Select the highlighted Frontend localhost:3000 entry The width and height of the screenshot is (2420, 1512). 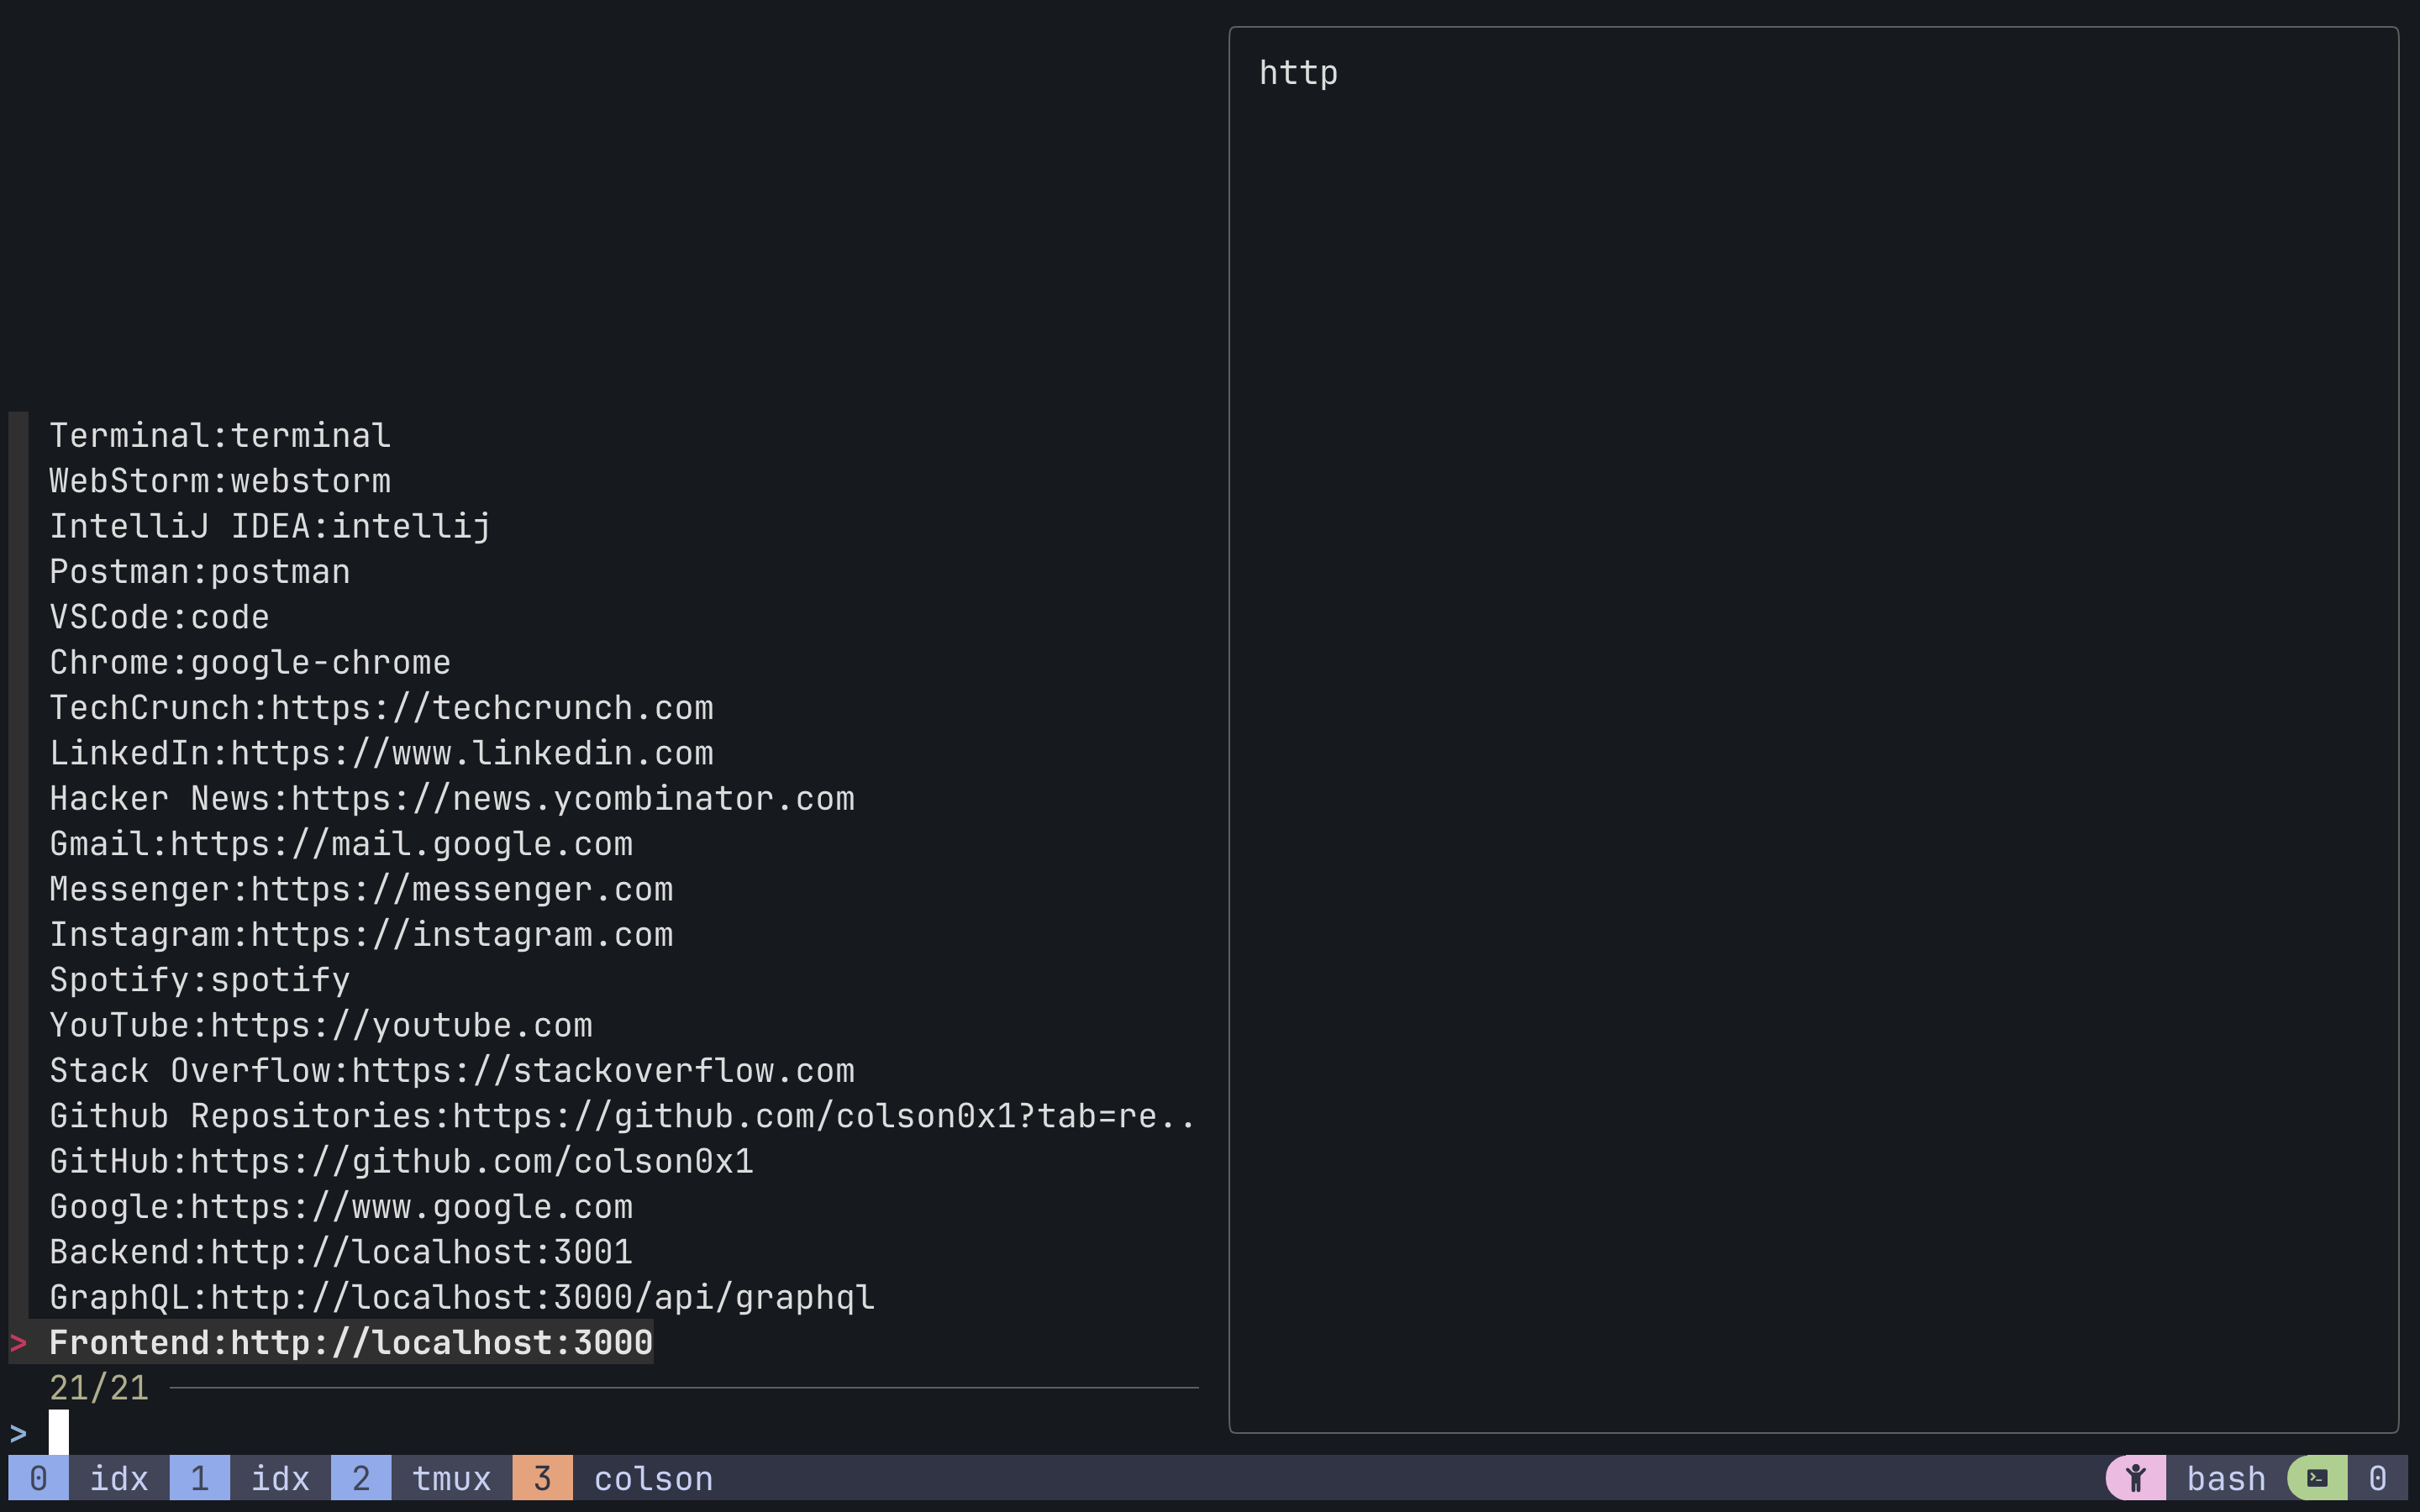tap(351, 1342)
